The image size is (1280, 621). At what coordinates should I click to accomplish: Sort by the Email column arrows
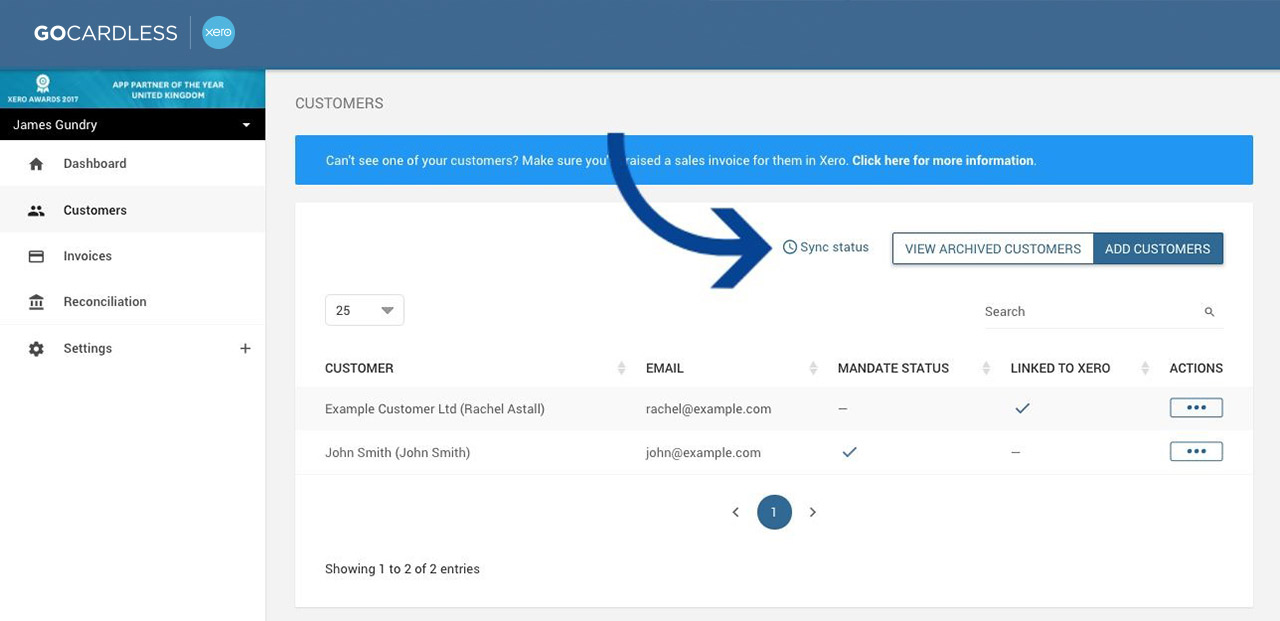coord(813,369)
